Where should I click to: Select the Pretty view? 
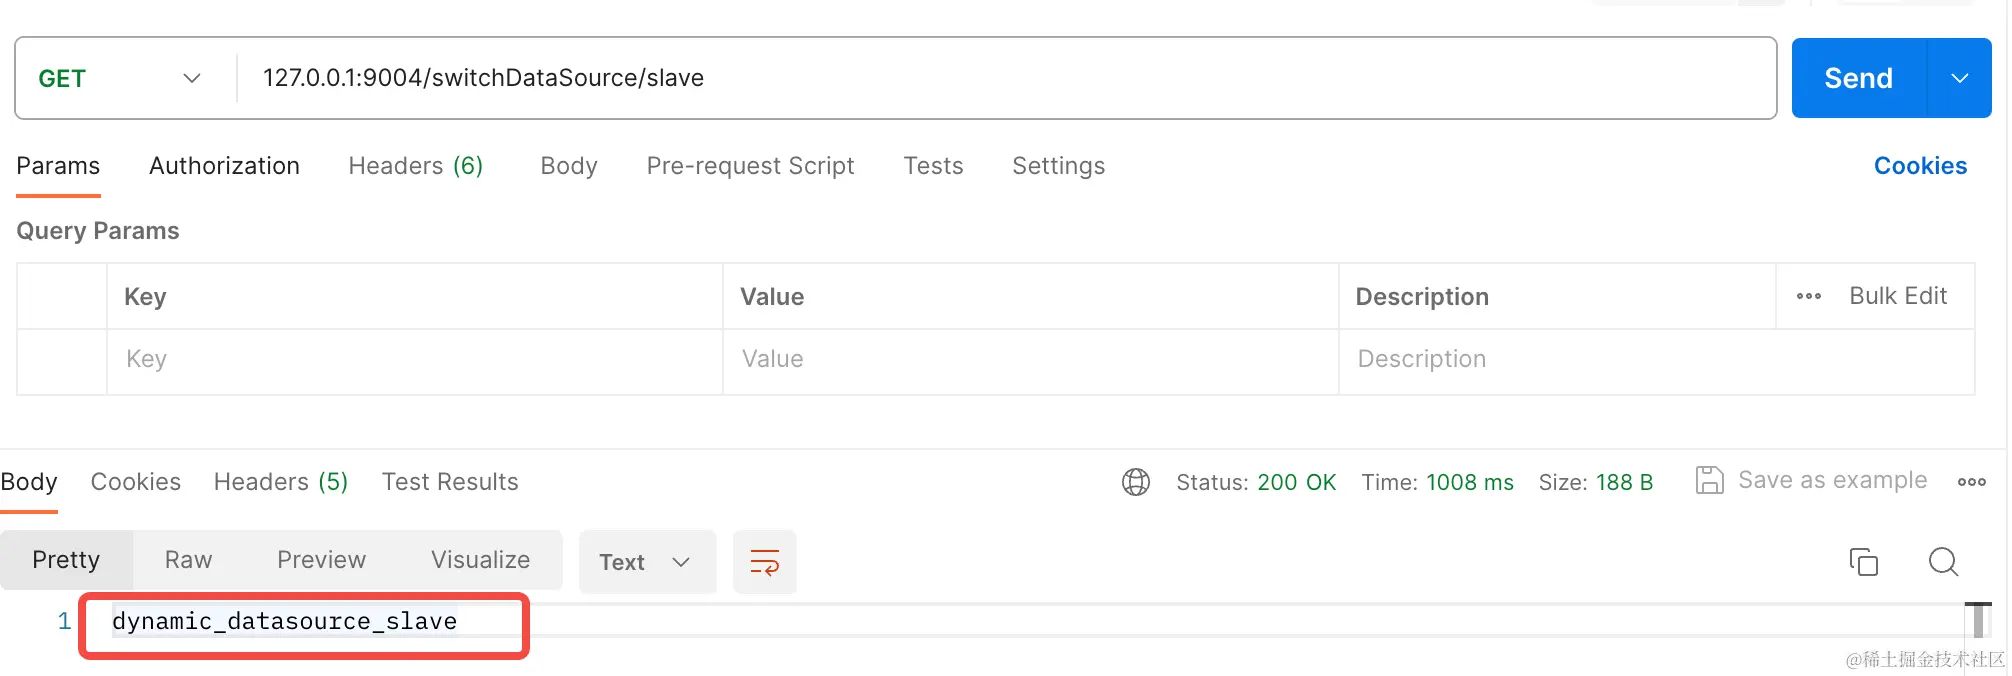(66, 560)
